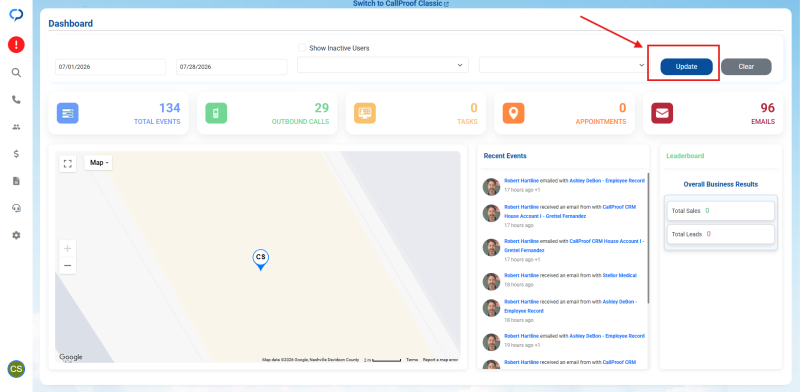Image resolution: width=800 pixels, height=392 pixels.
Task: Click the Appointments orange pin icon
Action: 513,113
